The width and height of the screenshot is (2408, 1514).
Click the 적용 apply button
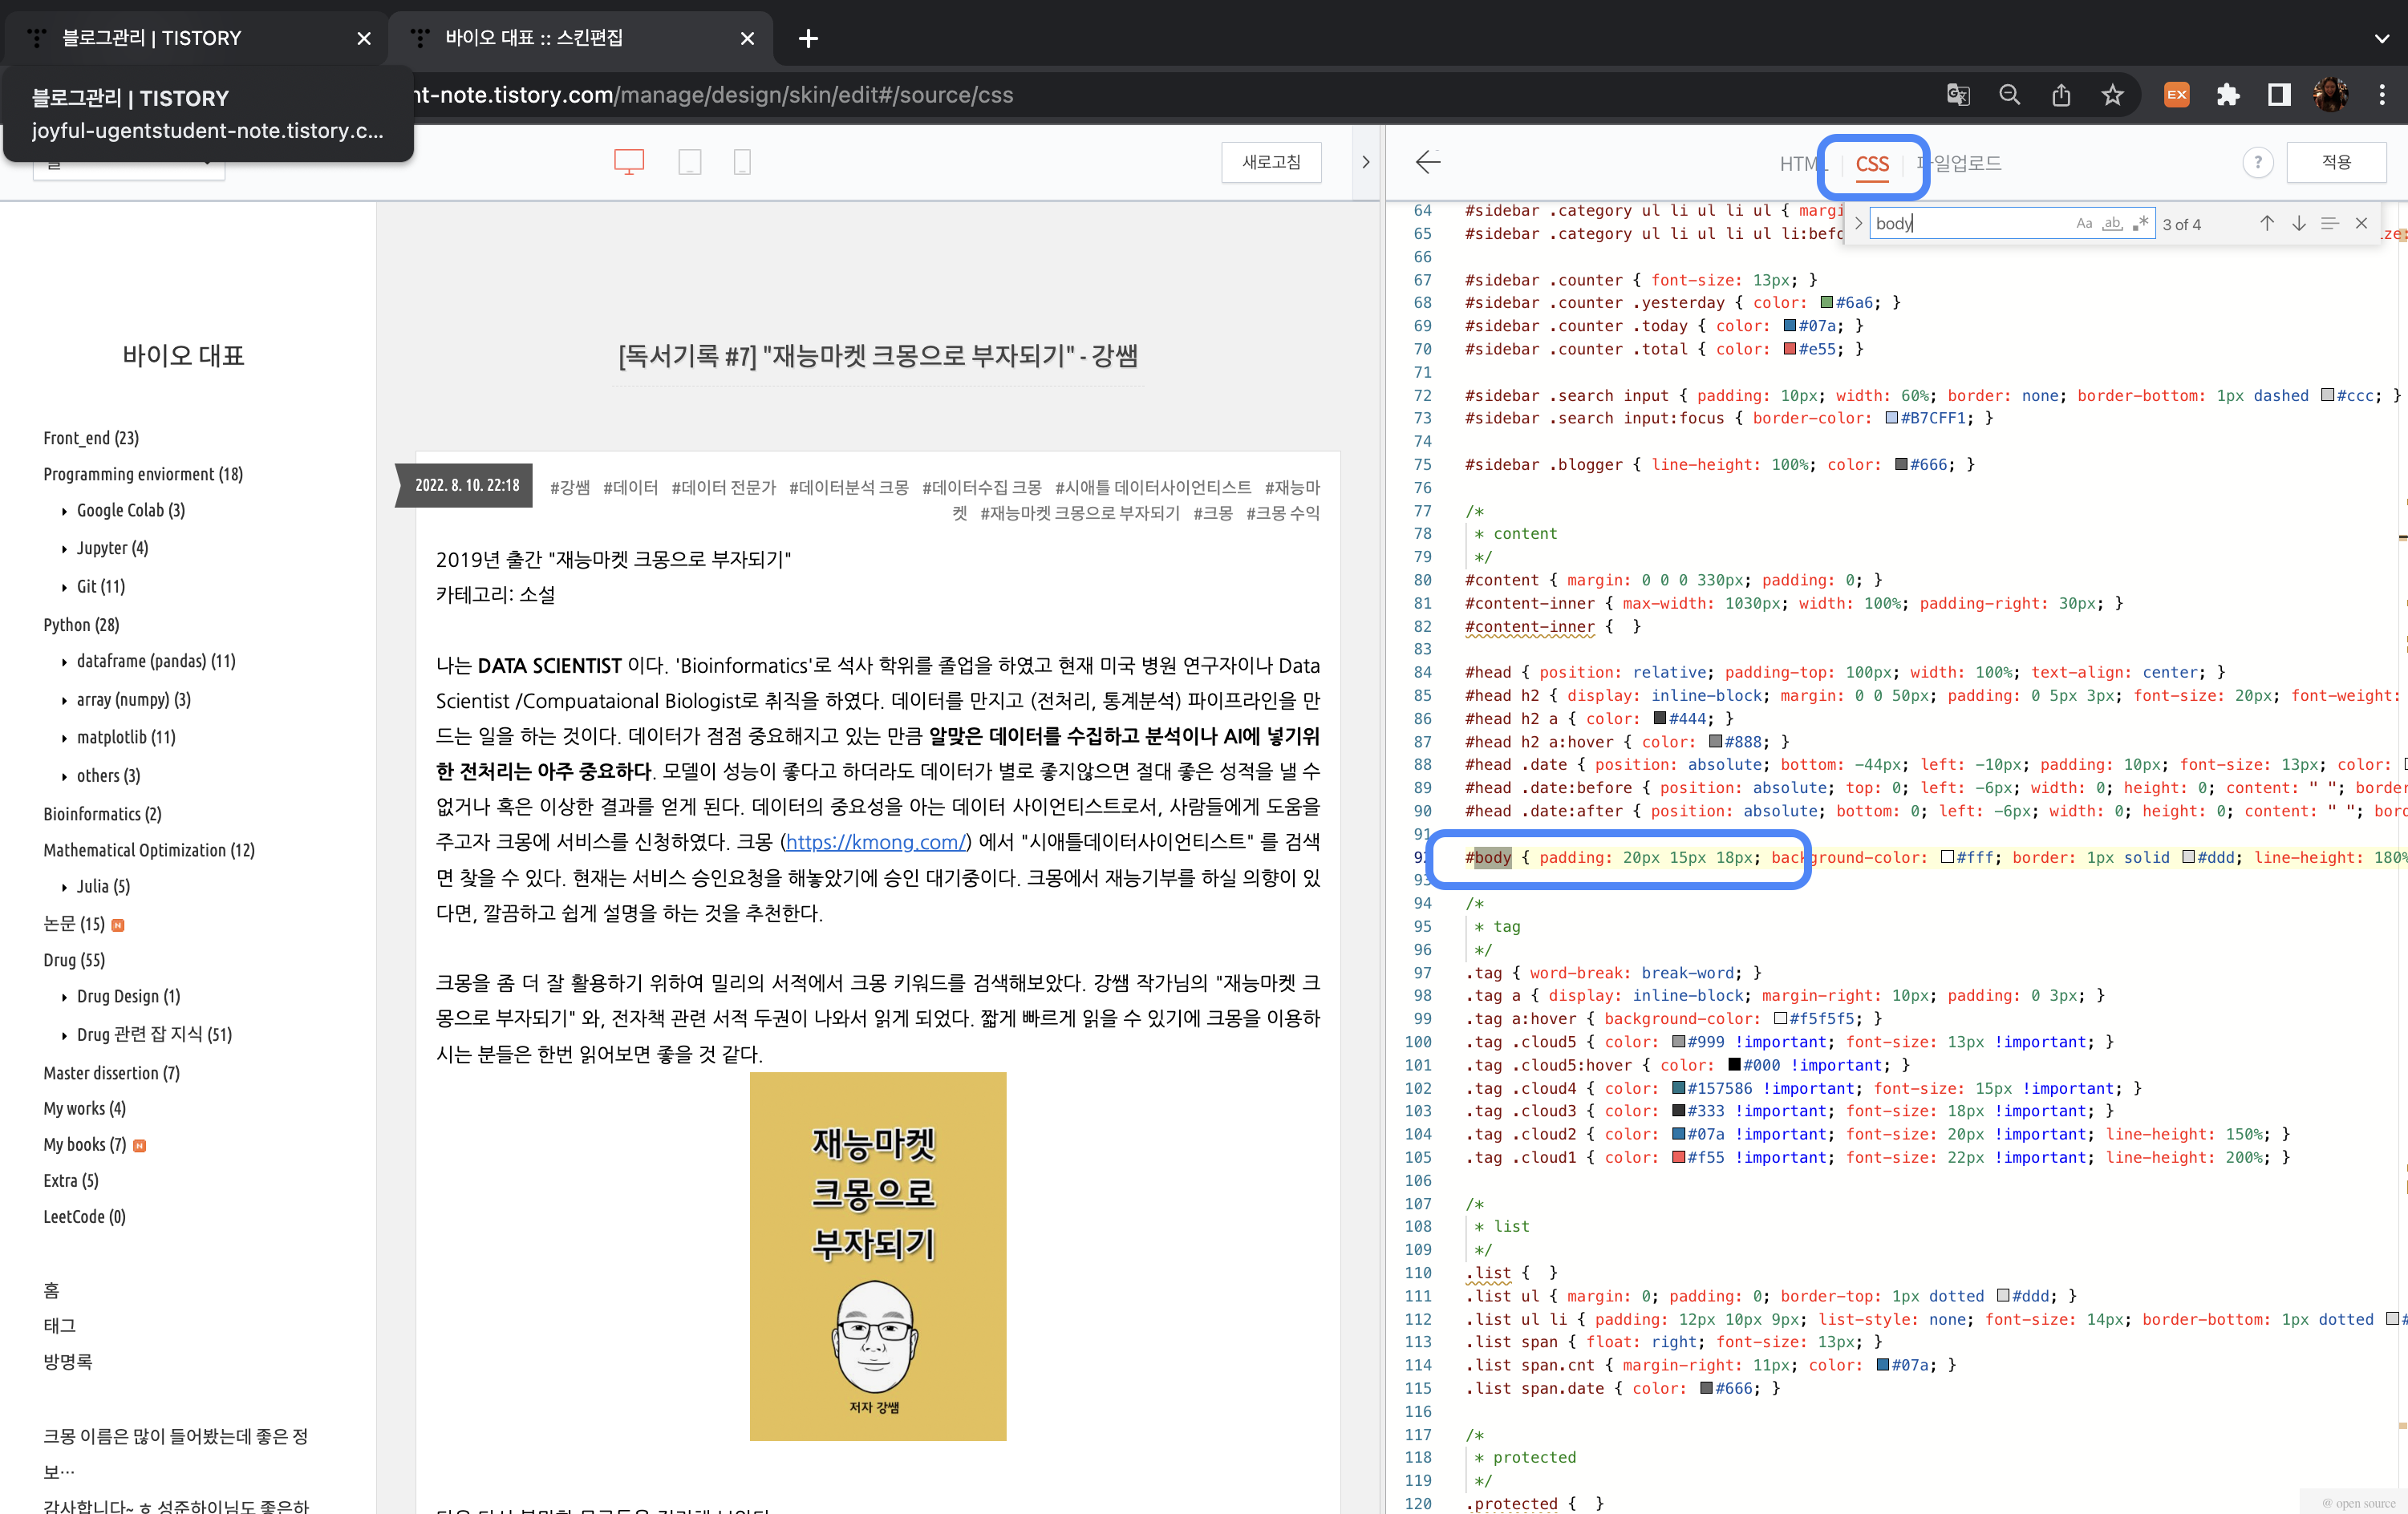2335,162
